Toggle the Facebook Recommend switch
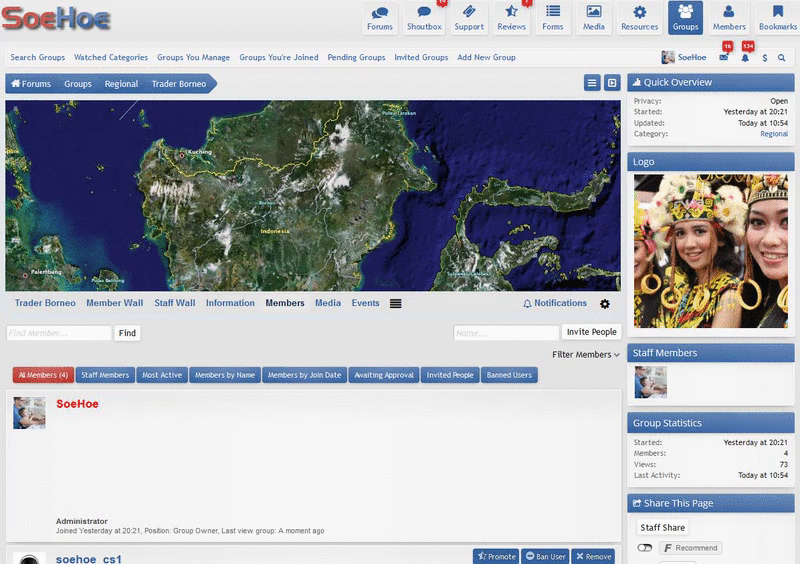The width and height of the screenshot is (800, 564). click(x=645, y=548)
